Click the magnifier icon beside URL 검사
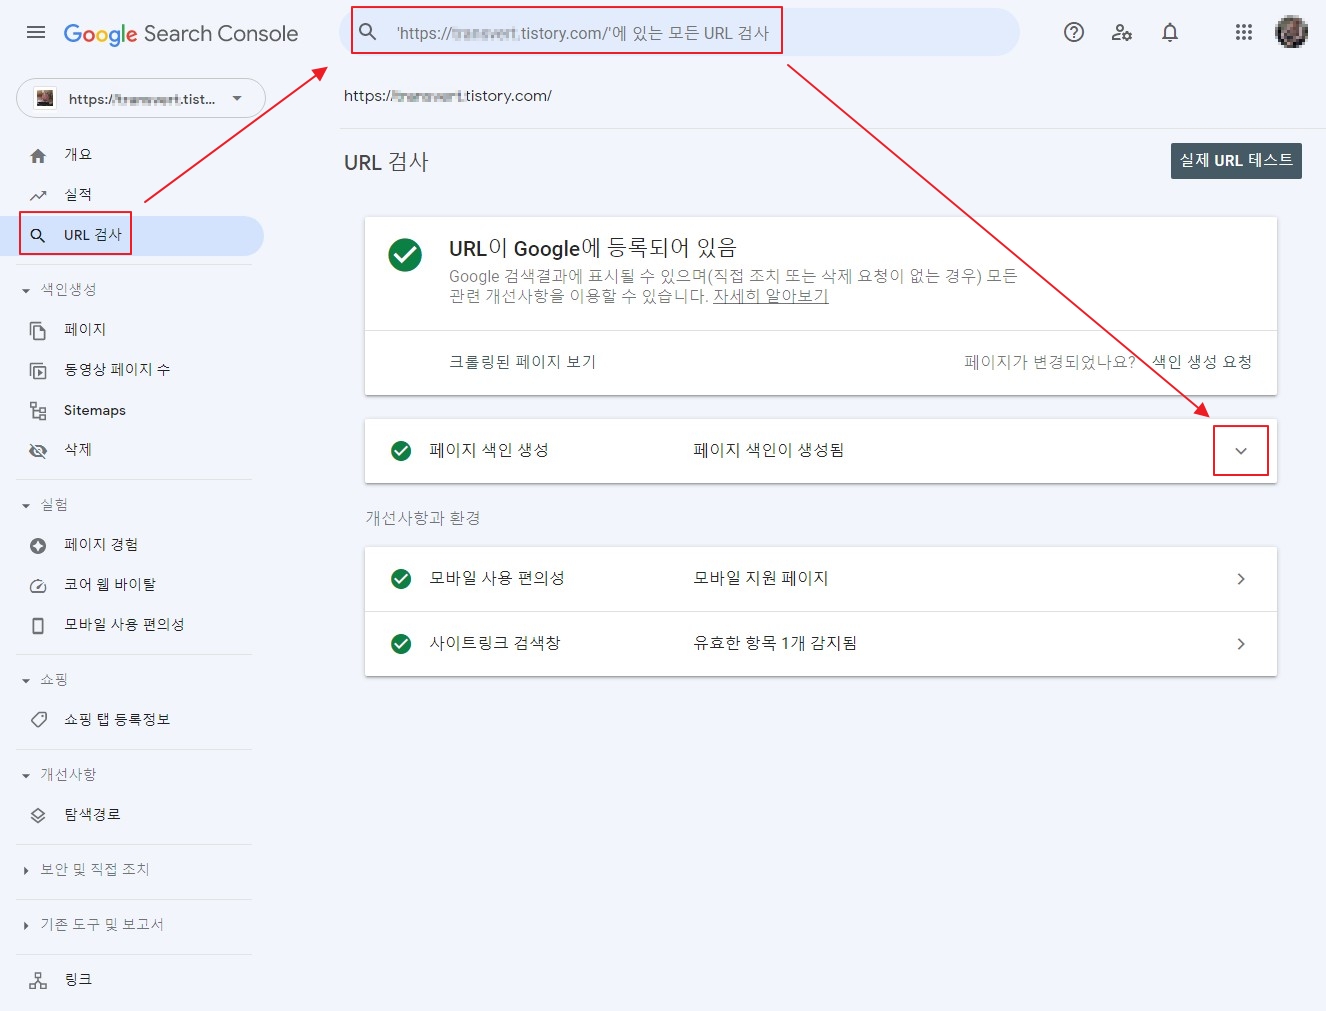Viewport: 1326px width, 1011px height. (38, 235)
